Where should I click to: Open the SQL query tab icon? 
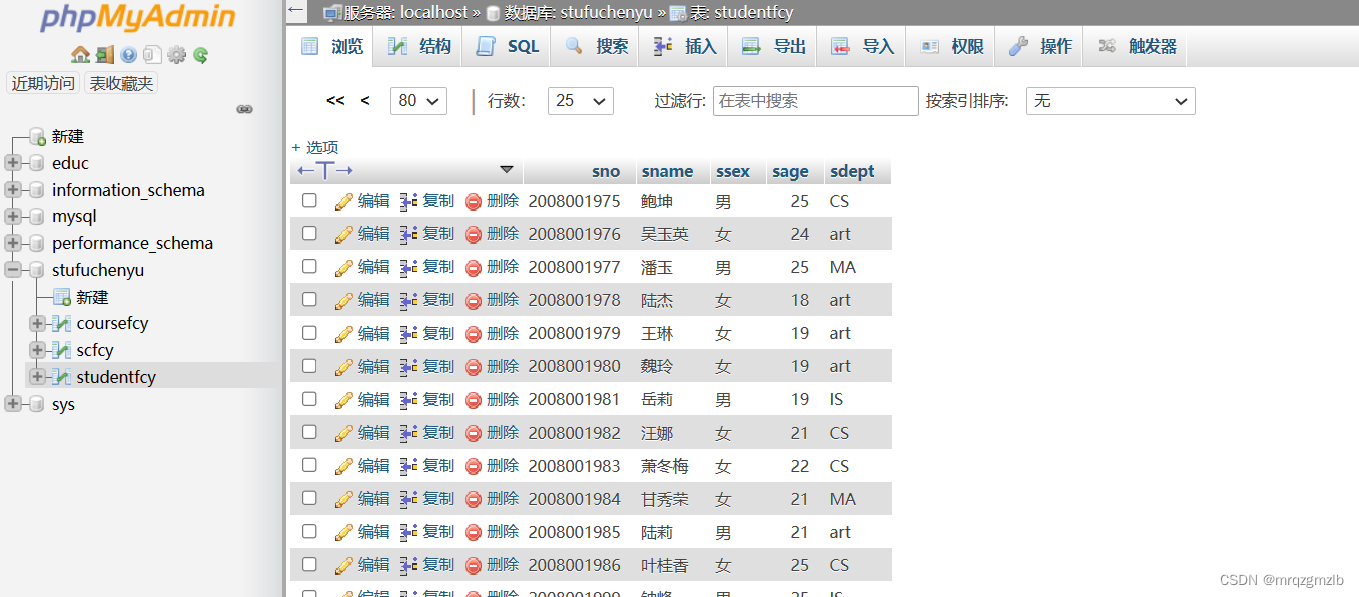click(505, 45)
